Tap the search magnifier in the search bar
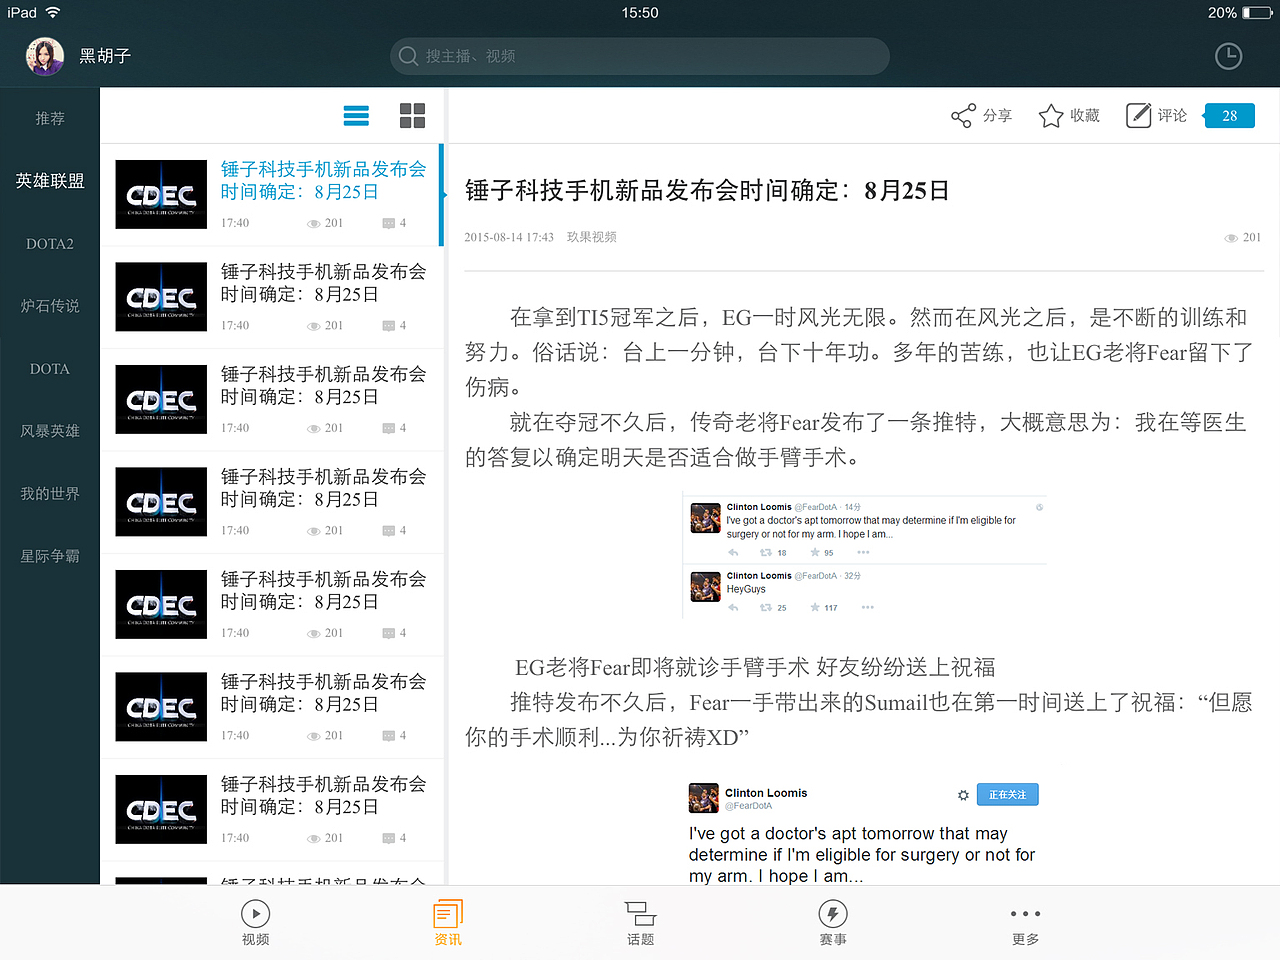The width and height of the screenshot is (1280, 960). [408, 56]
